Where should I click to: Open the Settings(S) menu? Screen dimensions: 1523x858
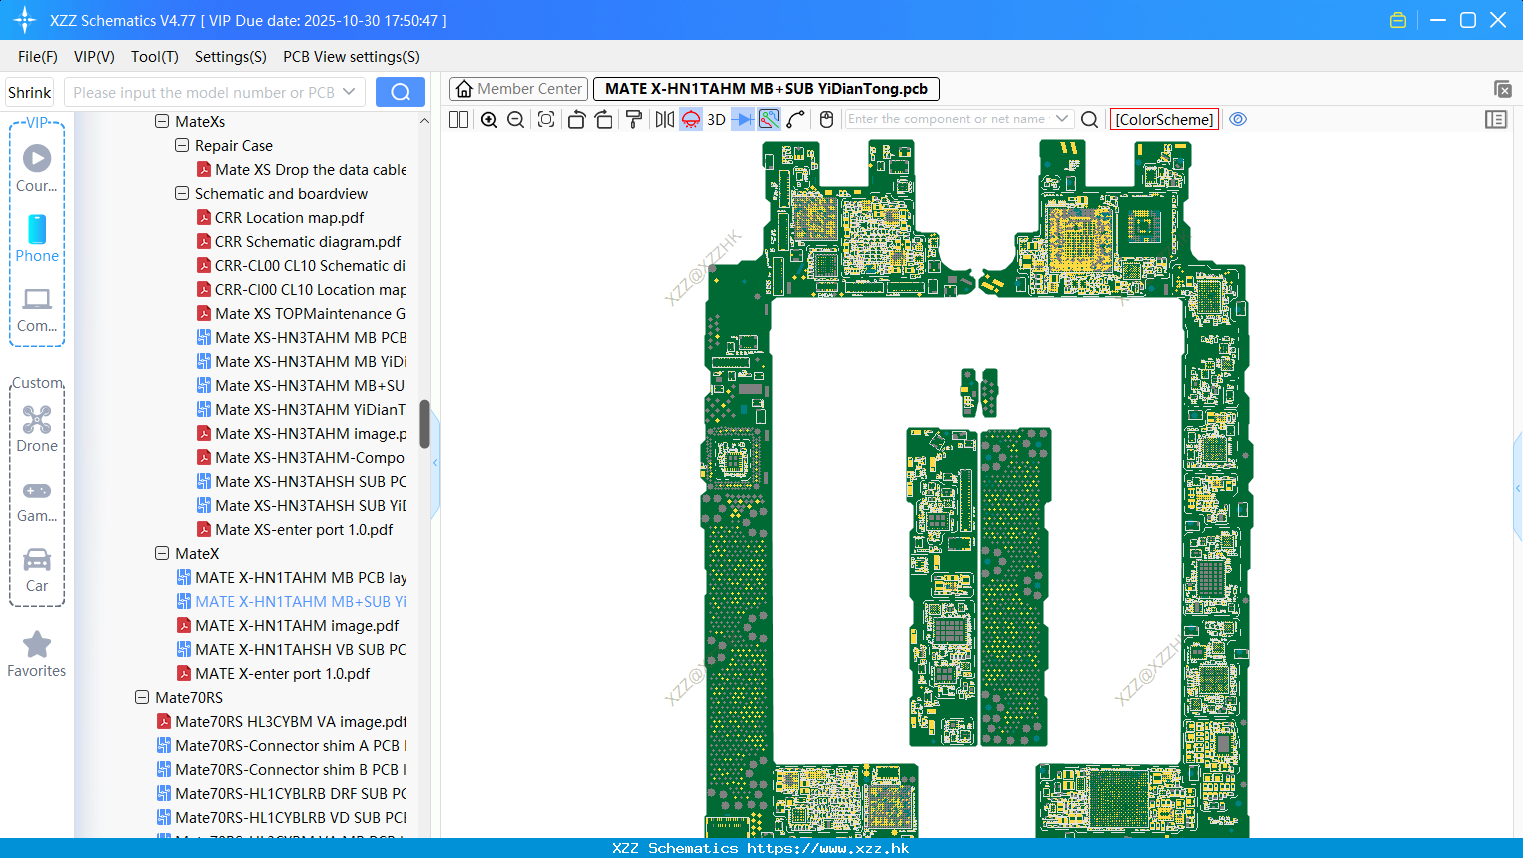(x=231, y=57)
